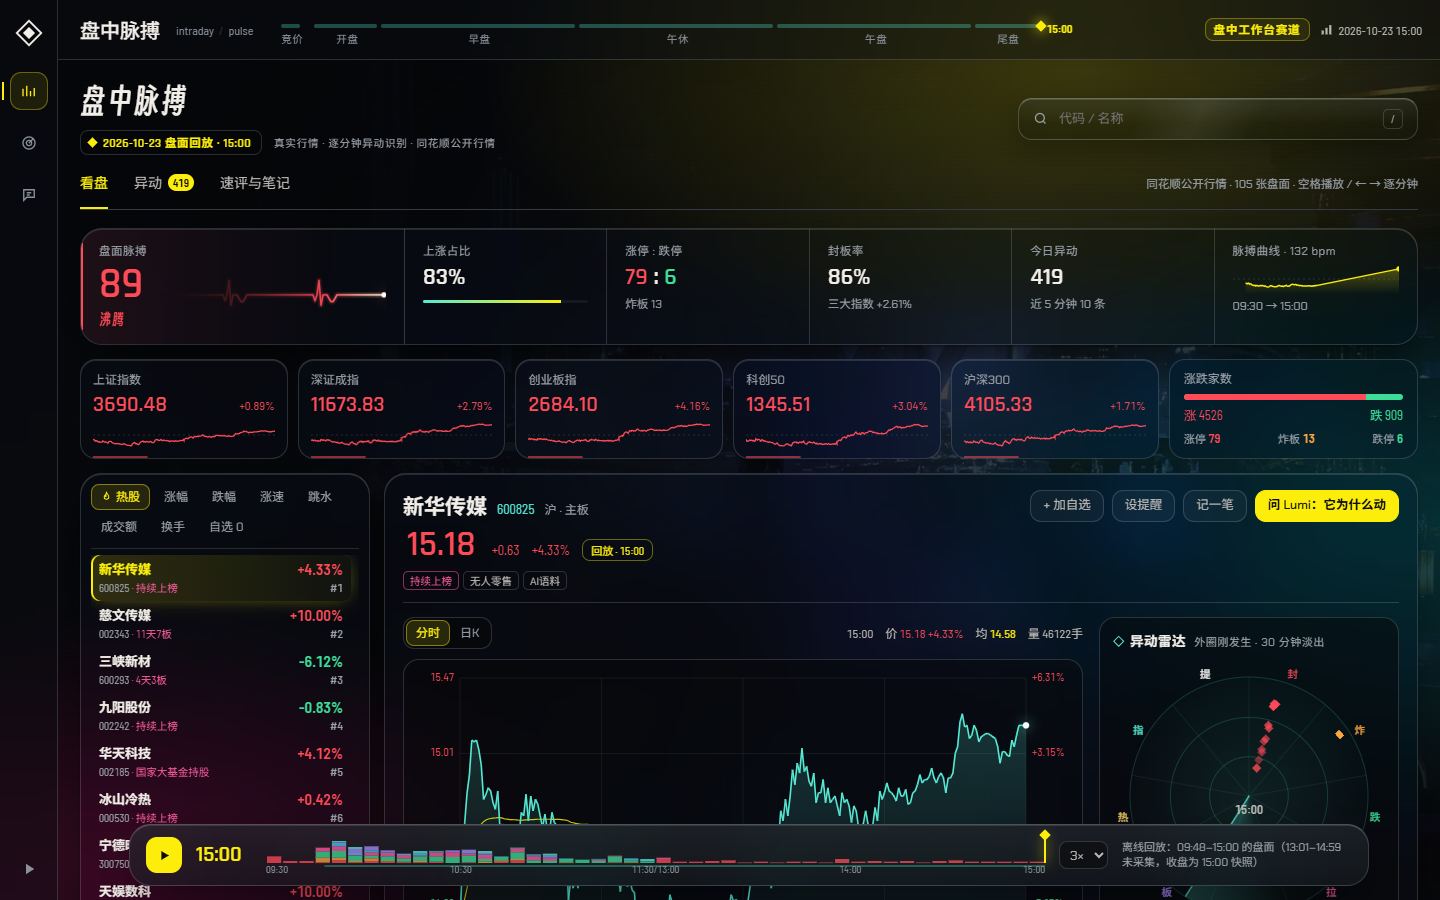Select the 涨幅 list filter
The height and width of the screenshot is (900, 1440).
click(x=176, y=496)
